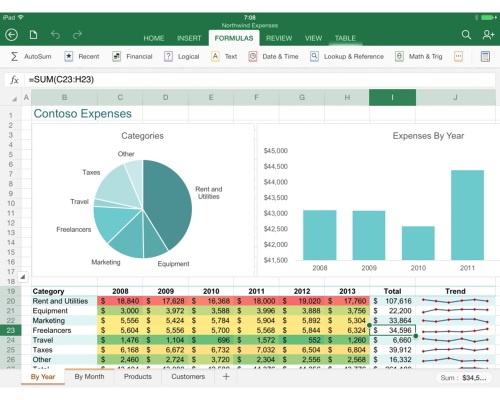Select row 23 header

(11, 330)
